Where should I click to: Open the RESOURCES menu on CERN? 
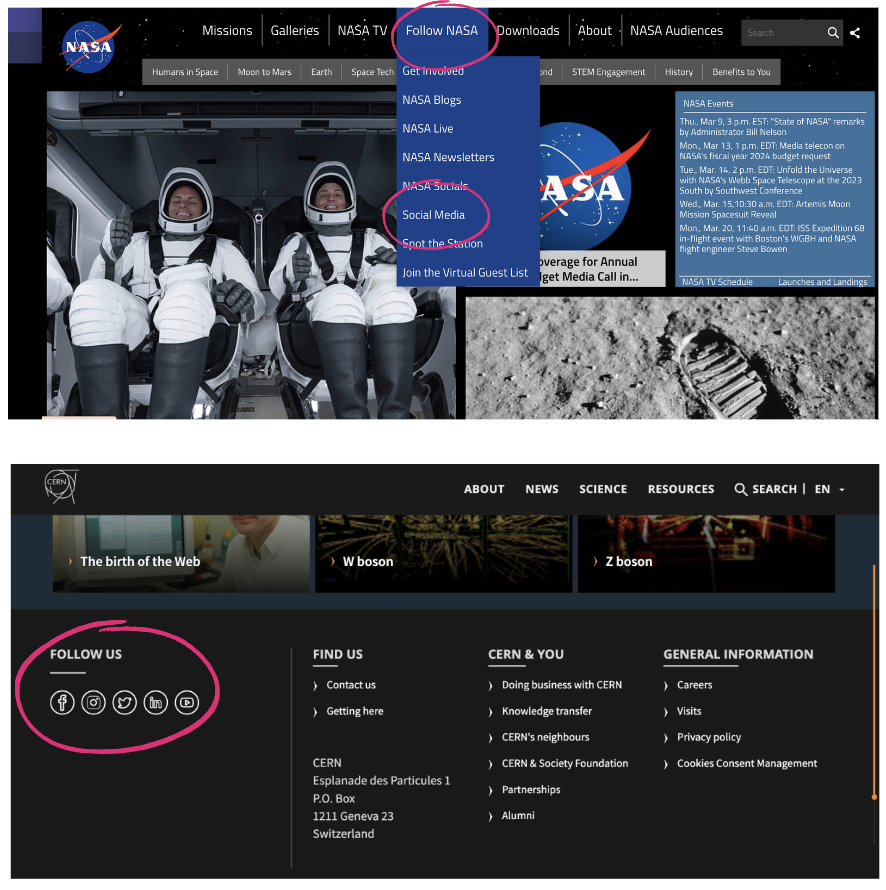pos(681,489)
